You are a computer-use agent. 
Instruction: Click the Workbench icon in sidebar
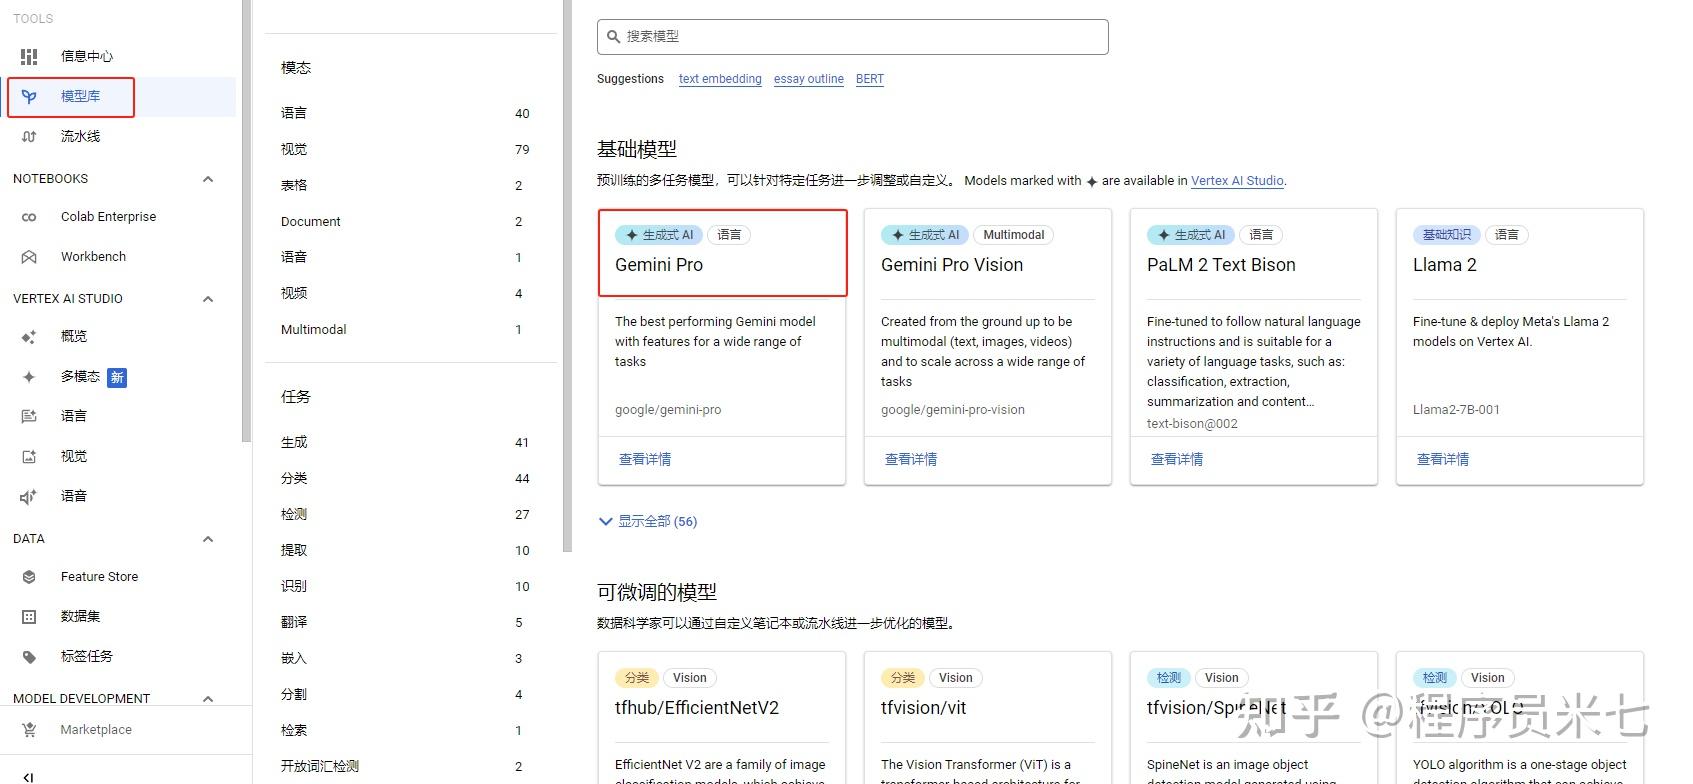29,257
